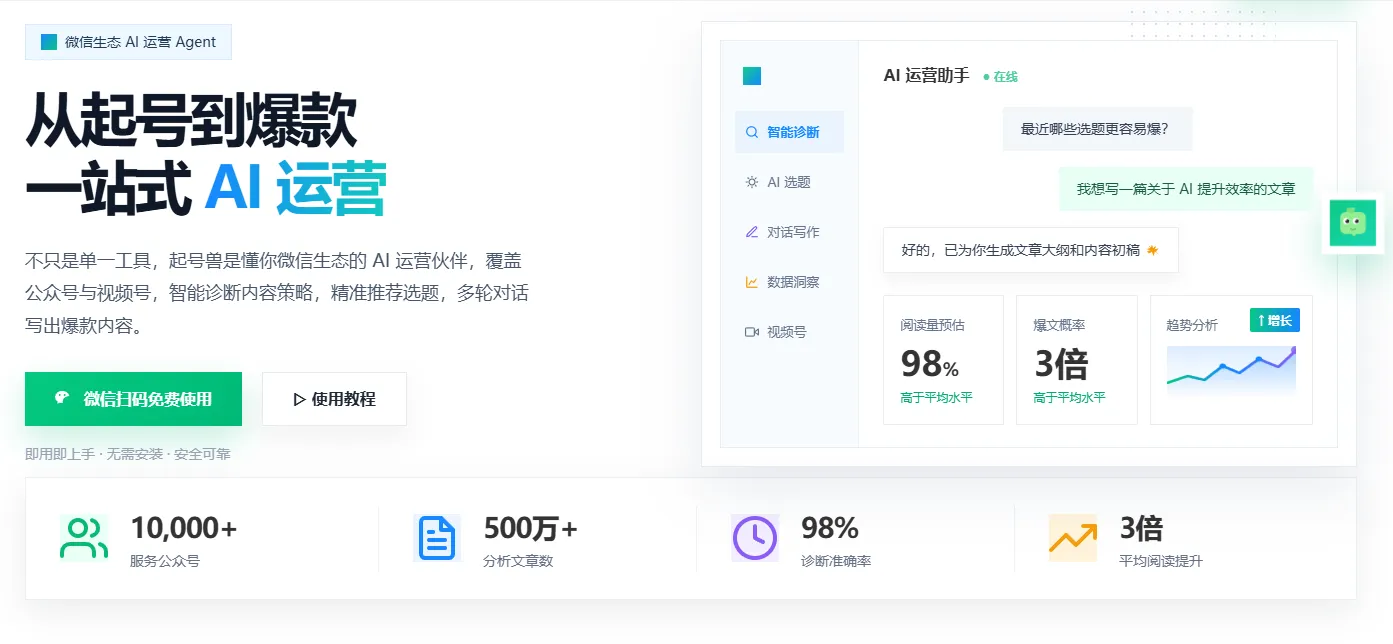Click the 微信生态 AI 运营 Agent badge

pos(128,42)
